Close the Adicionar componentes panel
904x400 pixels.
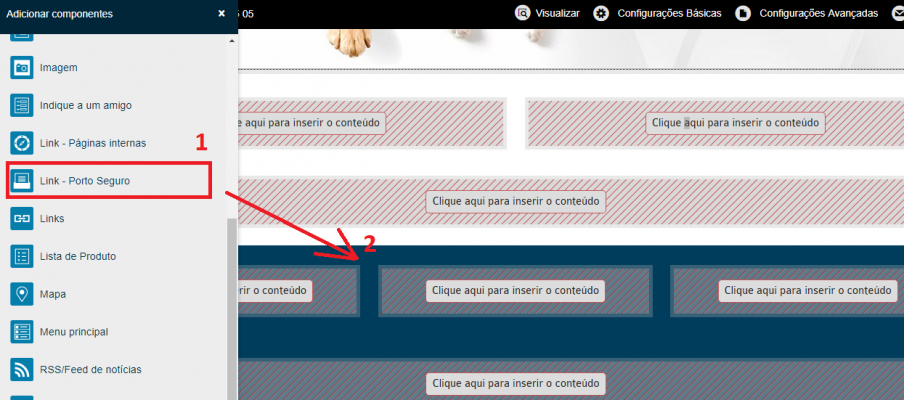(221, 13)
